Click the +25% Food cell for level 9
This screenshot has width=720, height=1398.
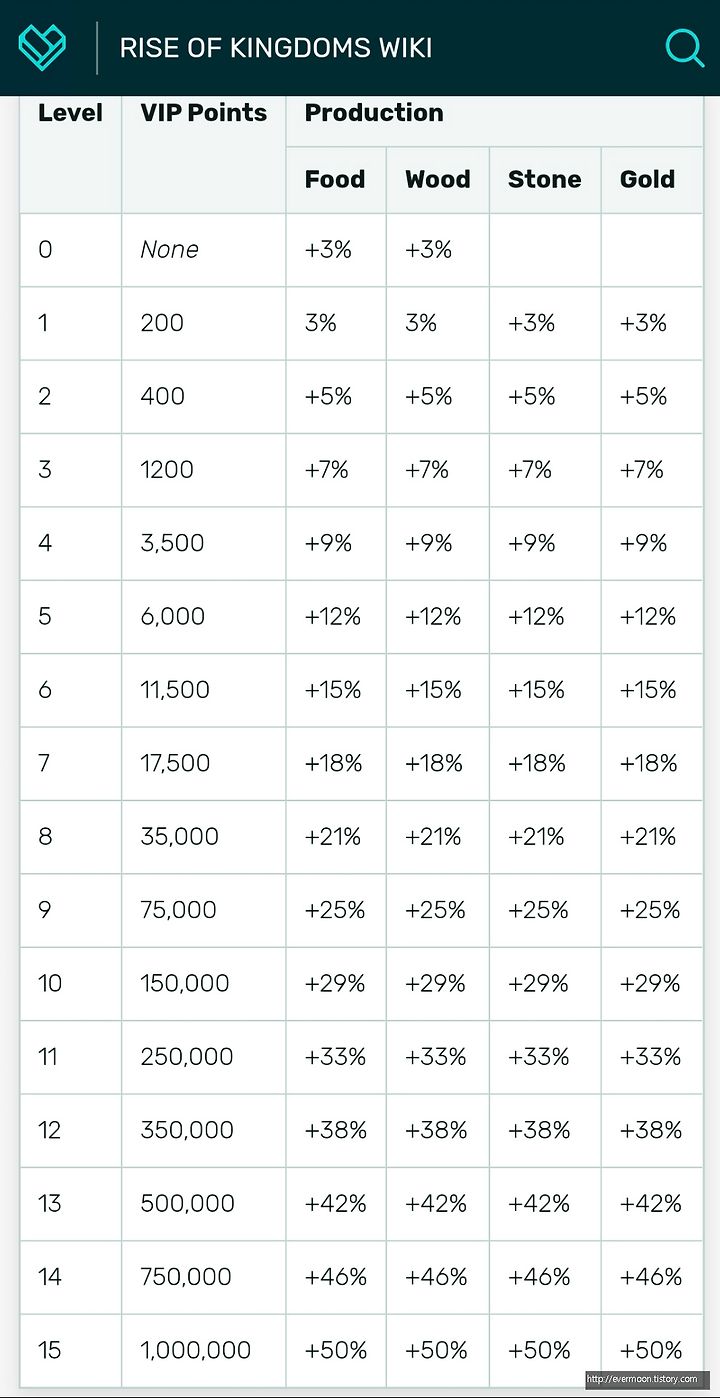pyautogui.click(x=336, y=910)
